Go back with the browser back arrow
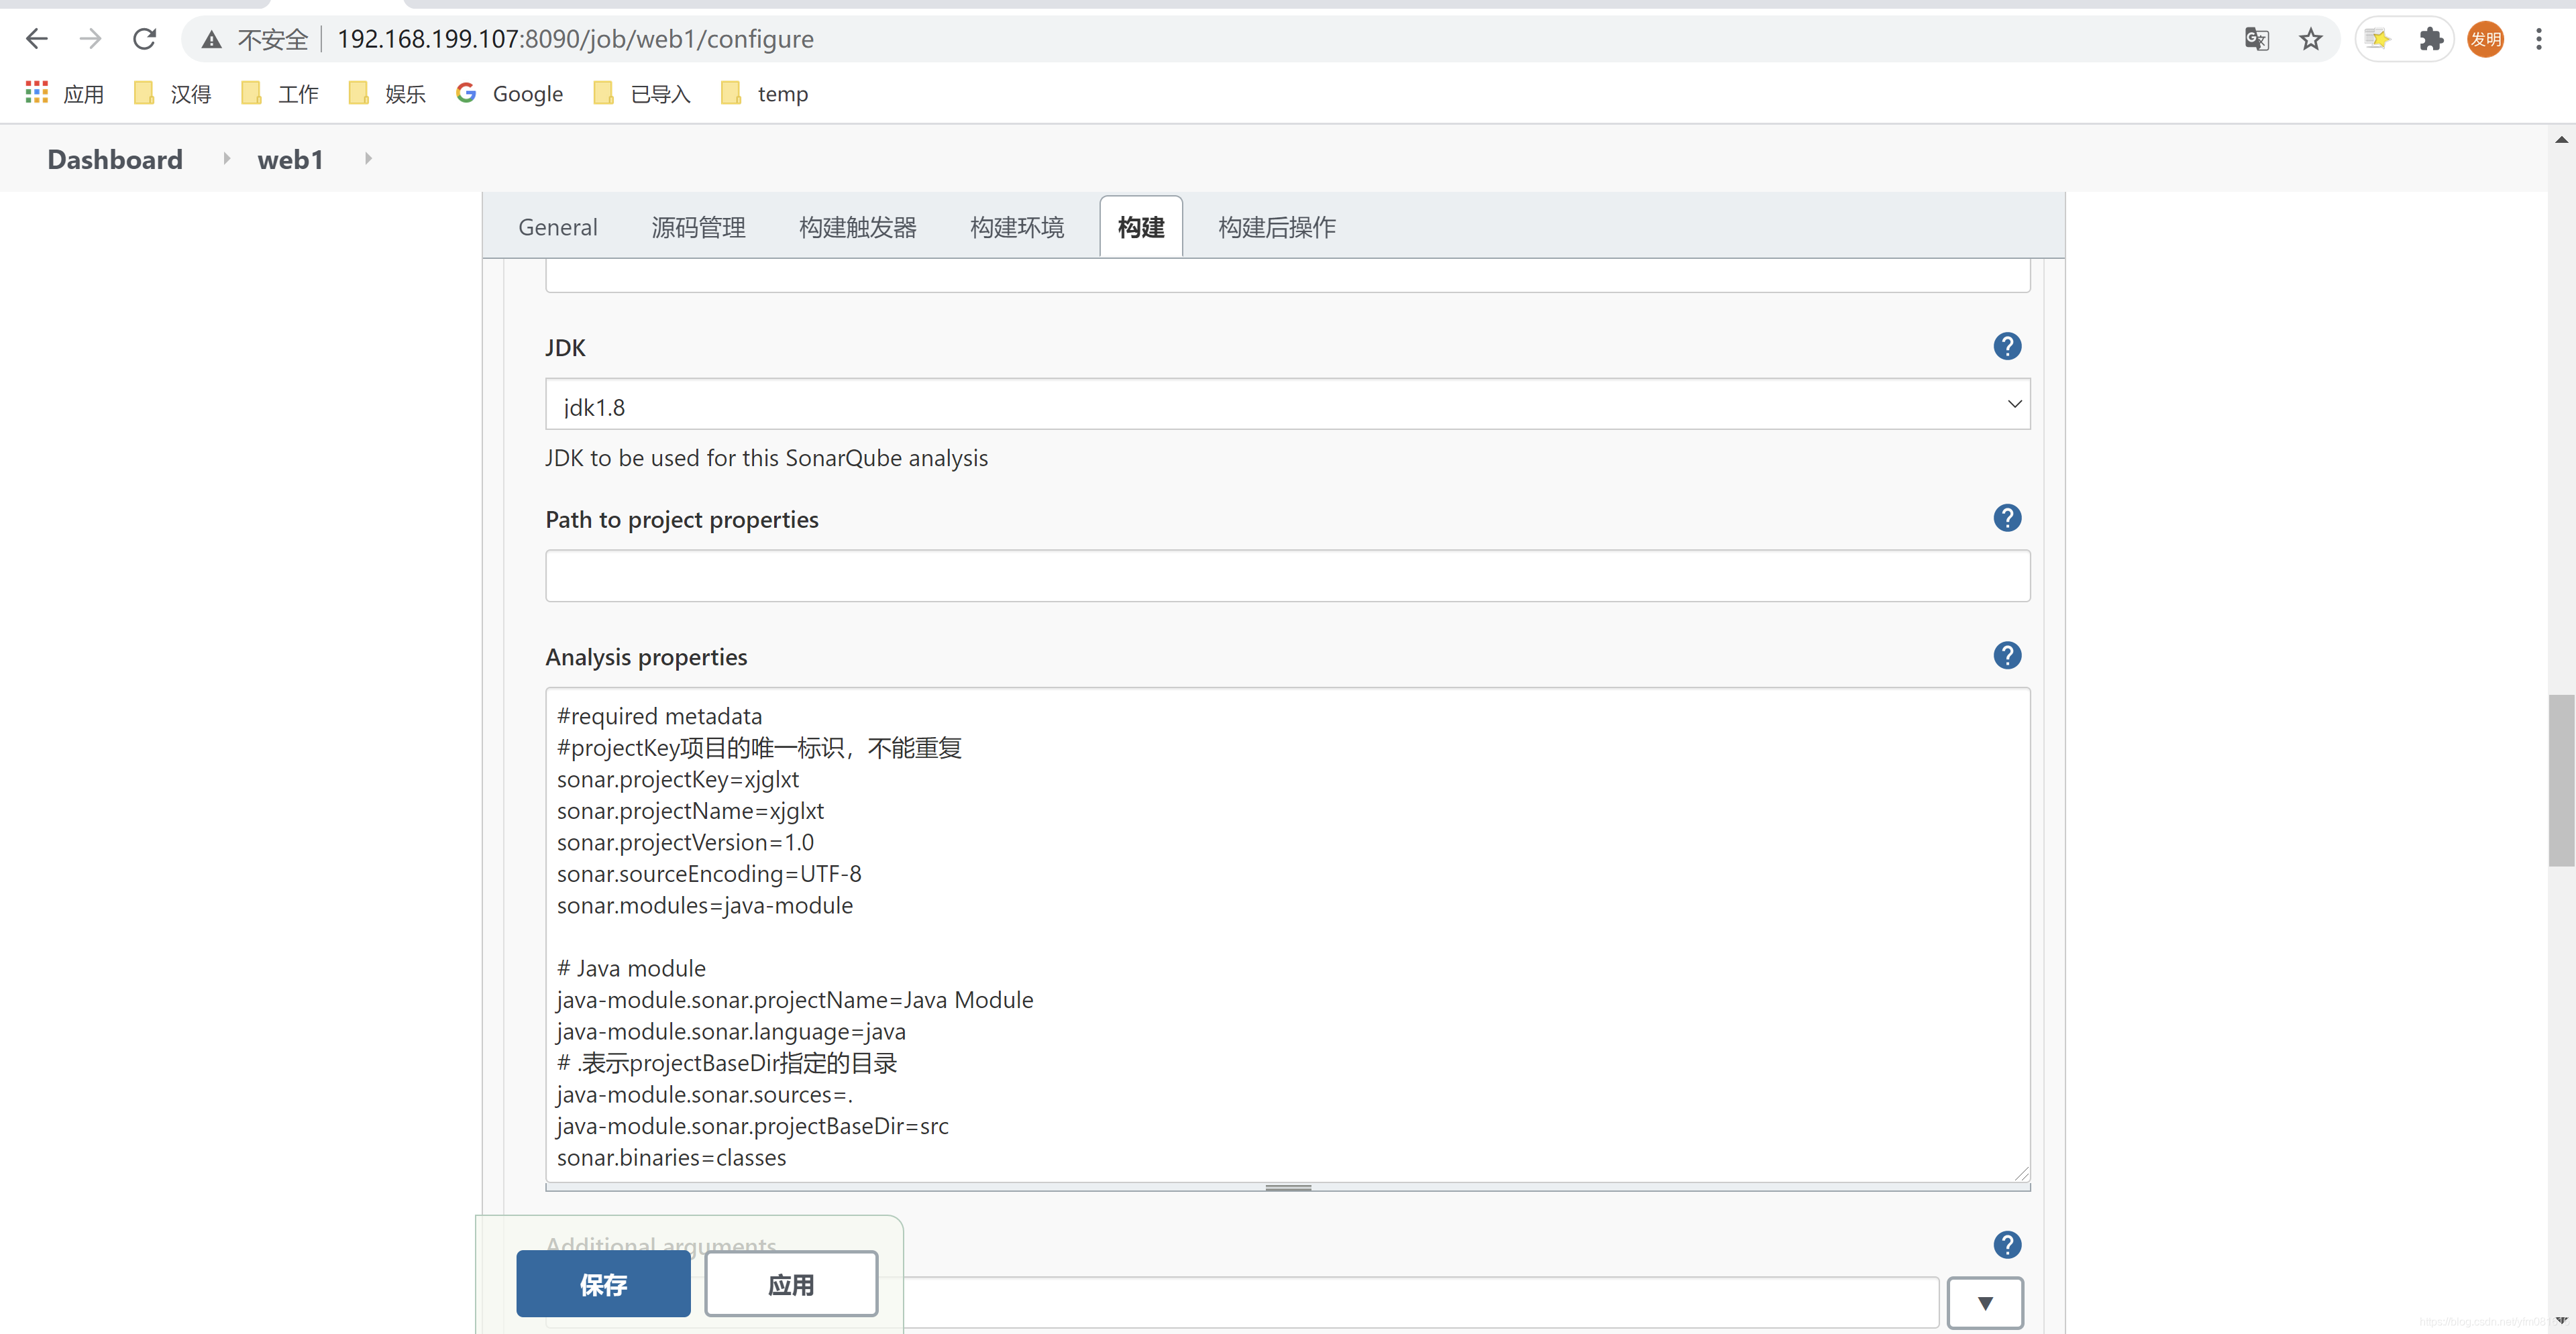Image resolution: width=2576 pixels, height=1334 pixels. click(37, 39)
